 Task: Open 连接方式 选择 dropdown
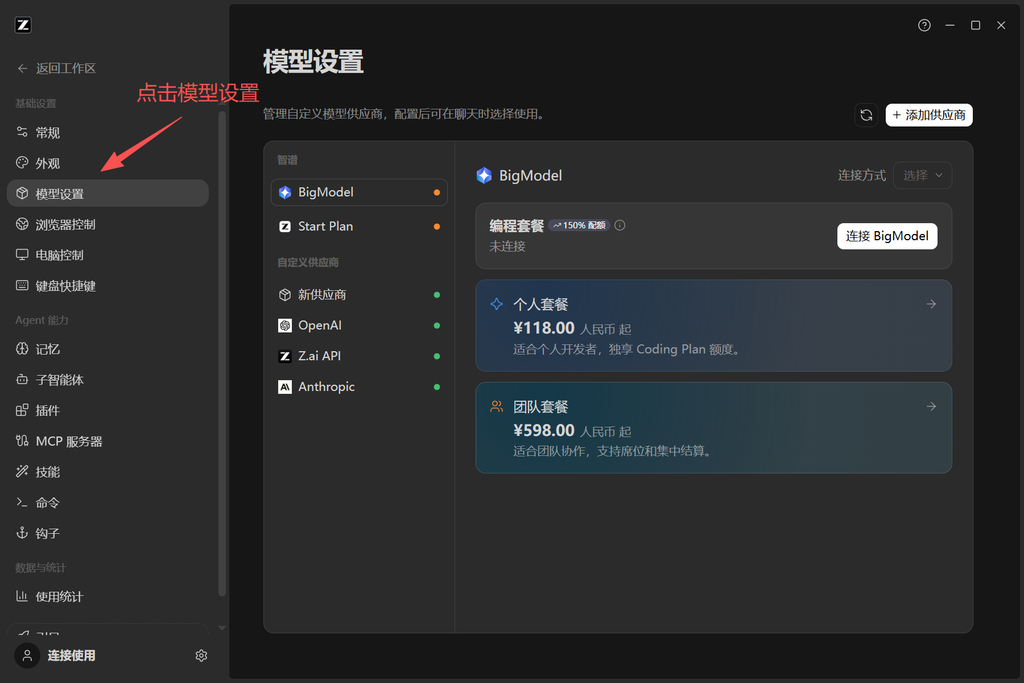(922, 175)
